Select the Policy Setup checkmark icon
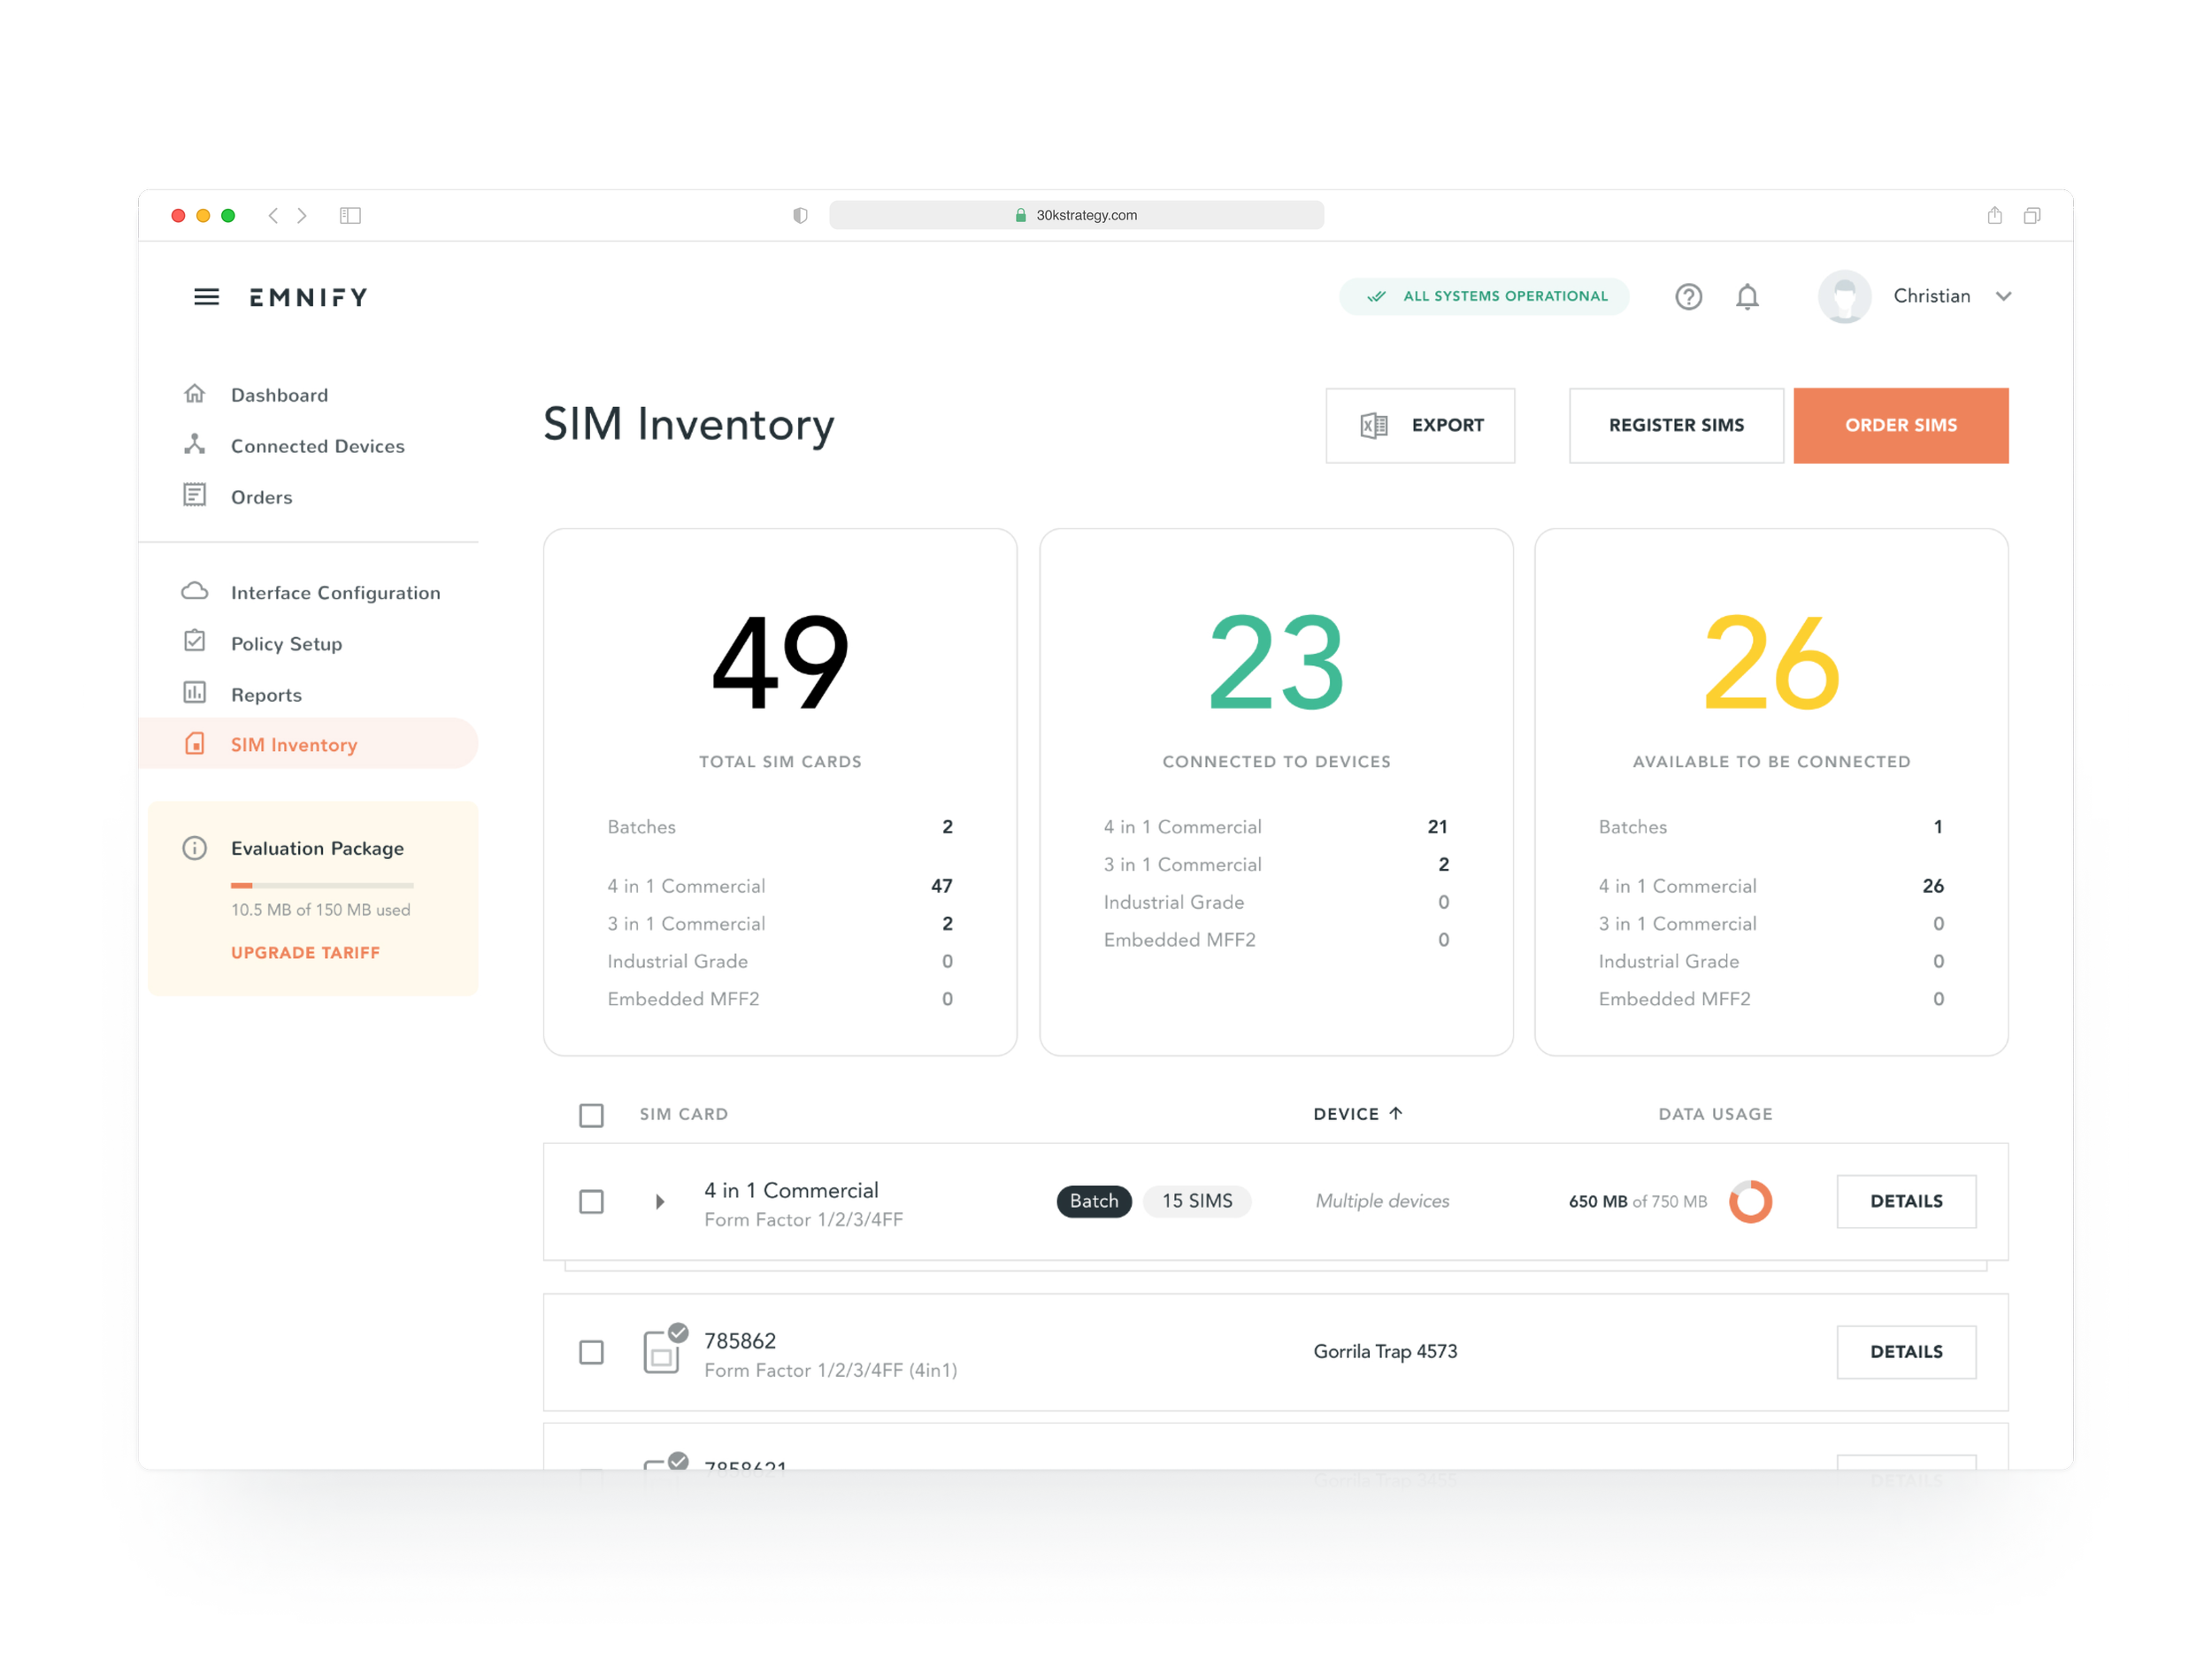 click(196, 642)
